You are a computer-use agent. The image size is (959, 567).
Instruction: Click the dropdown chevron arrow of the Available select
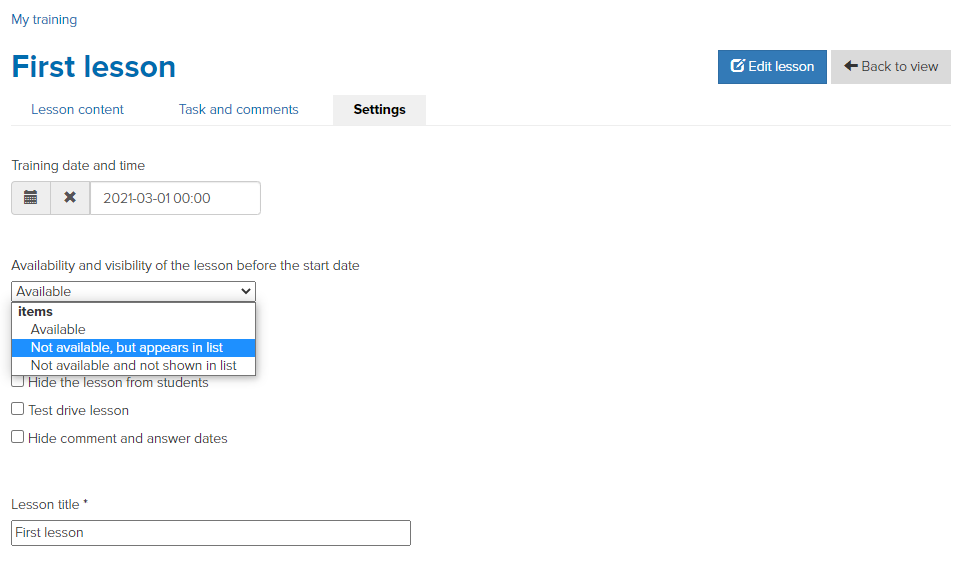click(246, 291)
